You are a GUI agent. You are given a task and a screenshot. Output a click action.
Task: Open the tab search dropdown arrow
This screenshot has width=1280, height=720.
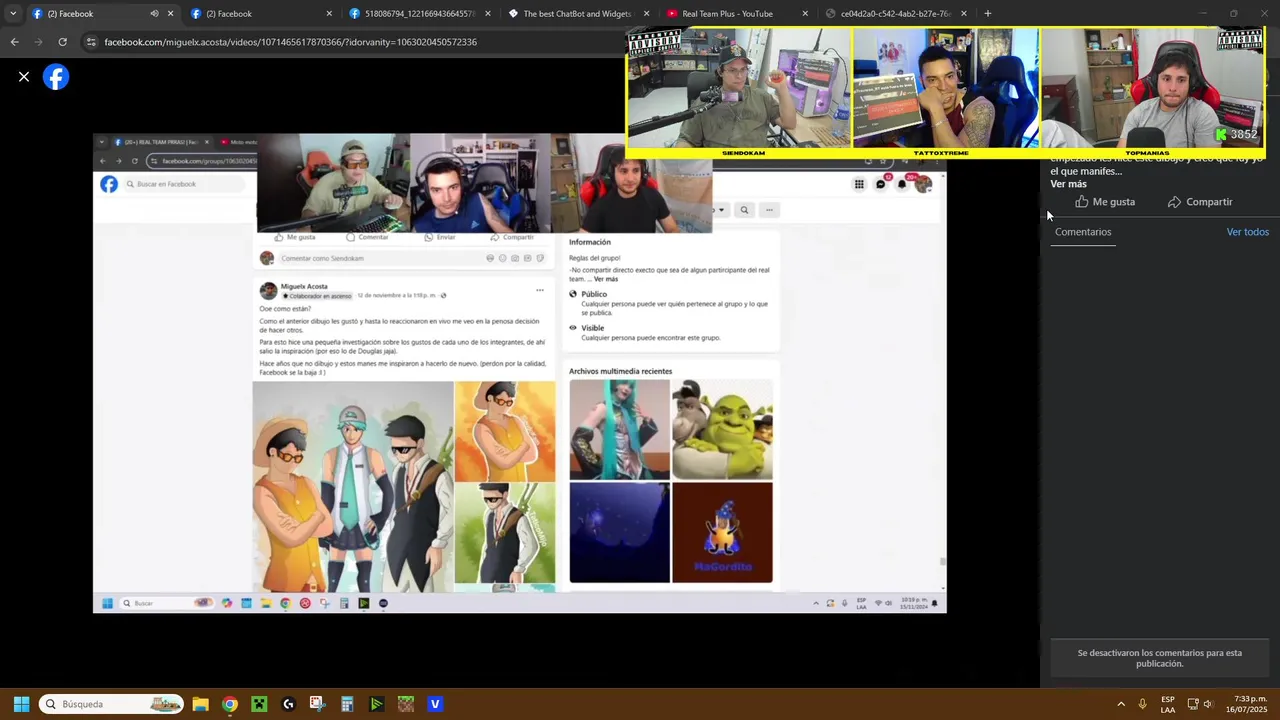tap(12, 14)
